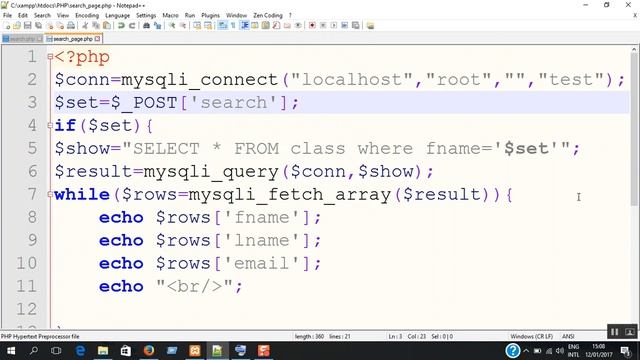Open the Plugins menu
Viewport: 640px width, 360px height.
210,15
